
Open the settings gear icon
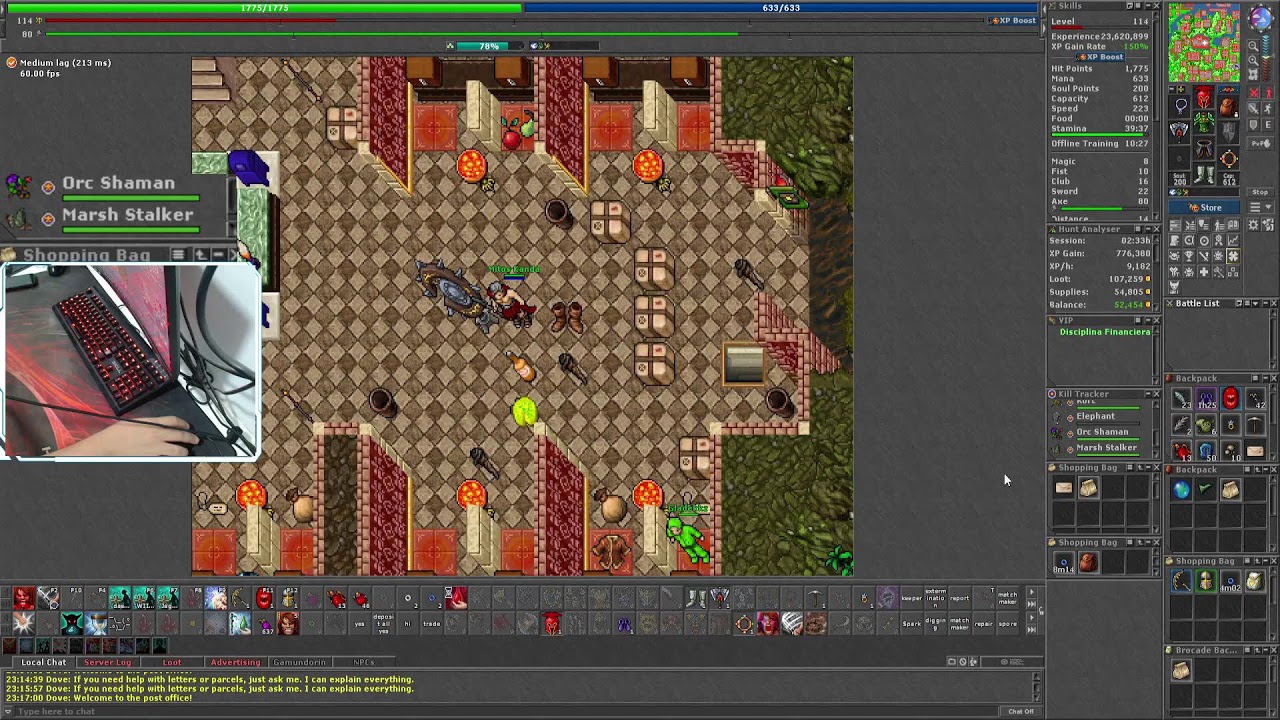pyautogui.click(x=1253, y=225)
